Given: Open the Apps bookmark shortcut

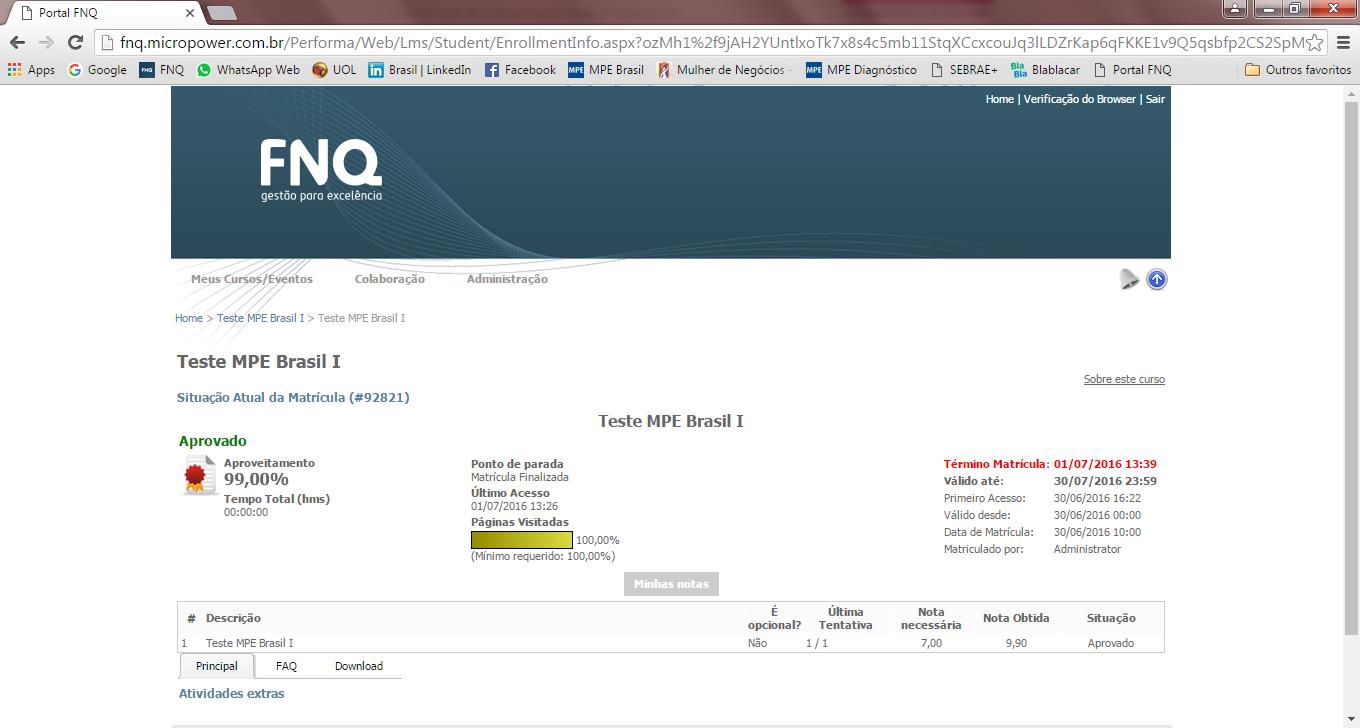Looking at the screenshot, I should 31,70.
